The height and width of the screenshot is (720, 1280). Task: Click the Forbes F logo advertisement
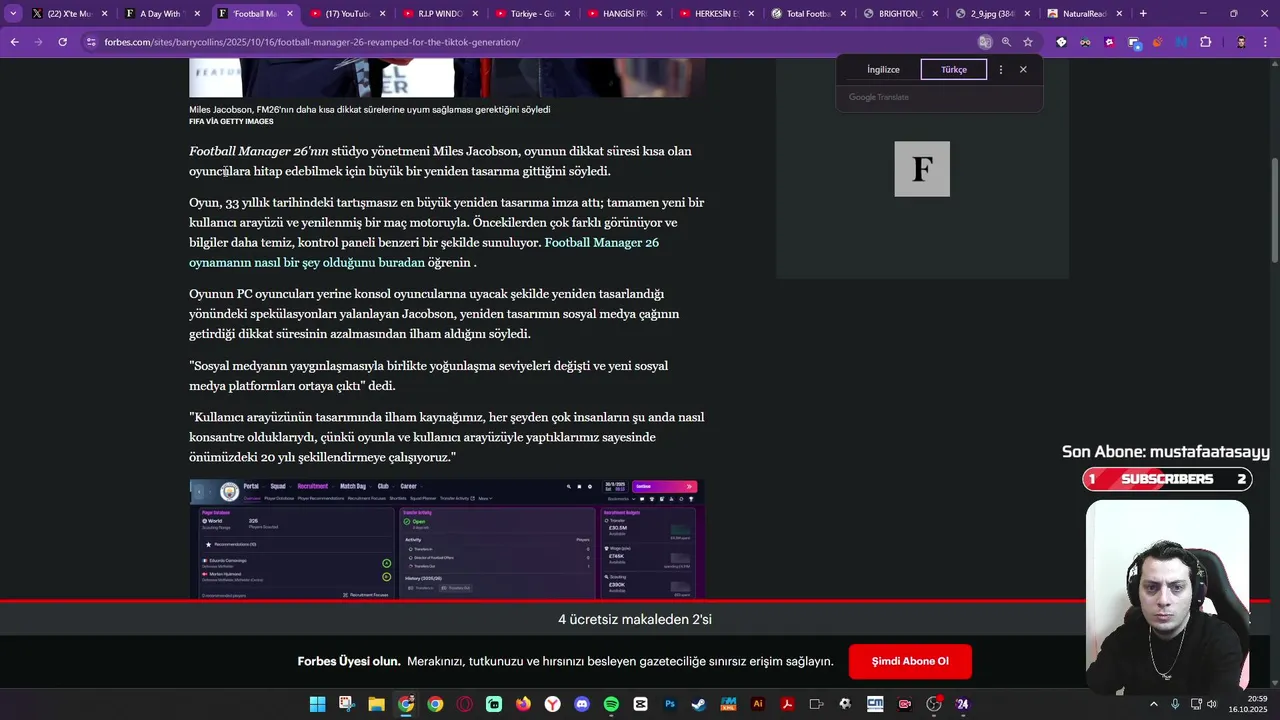pos(922,168)
